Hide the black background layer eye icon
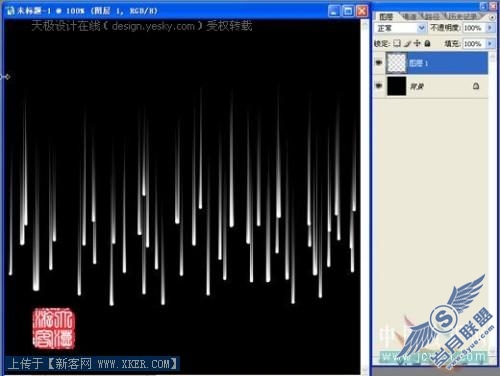Image resolution: width=500 pixels, height=376 pixels. 379,86
